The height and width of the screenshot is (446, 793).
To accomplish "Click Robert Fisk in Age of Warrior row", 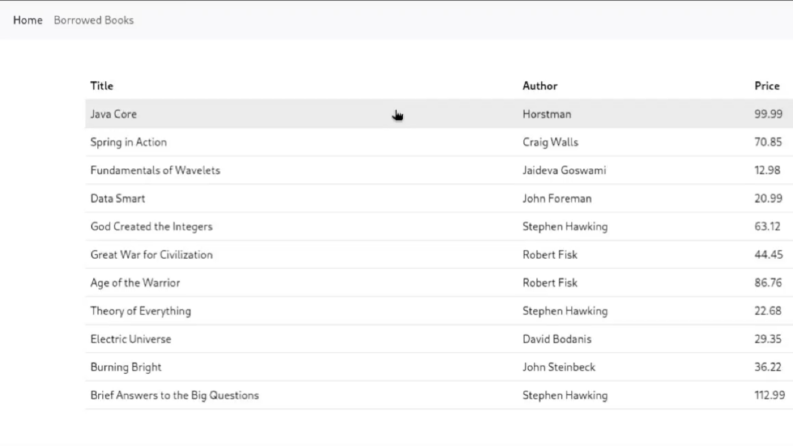I will tap(550, 283).
